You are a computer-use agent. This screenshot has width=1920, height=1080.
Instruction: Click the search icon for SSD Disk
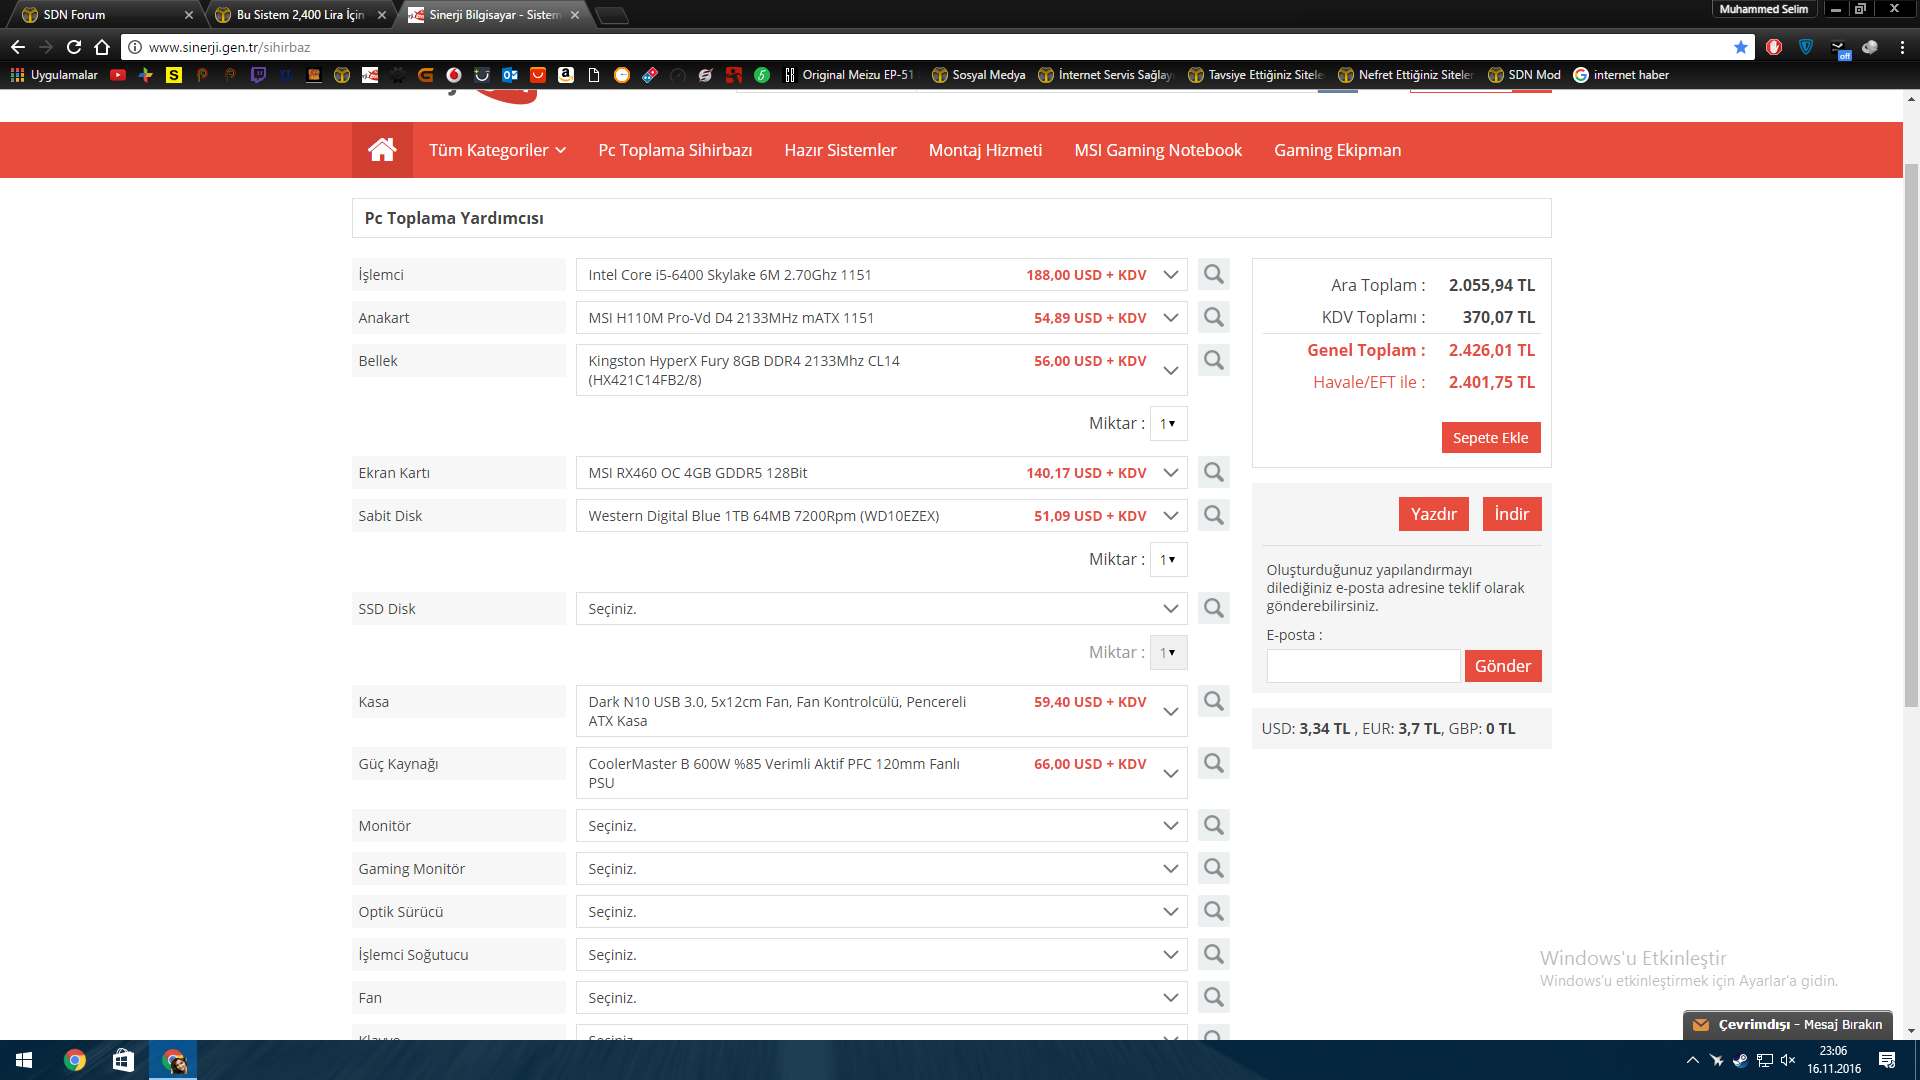1213,608
